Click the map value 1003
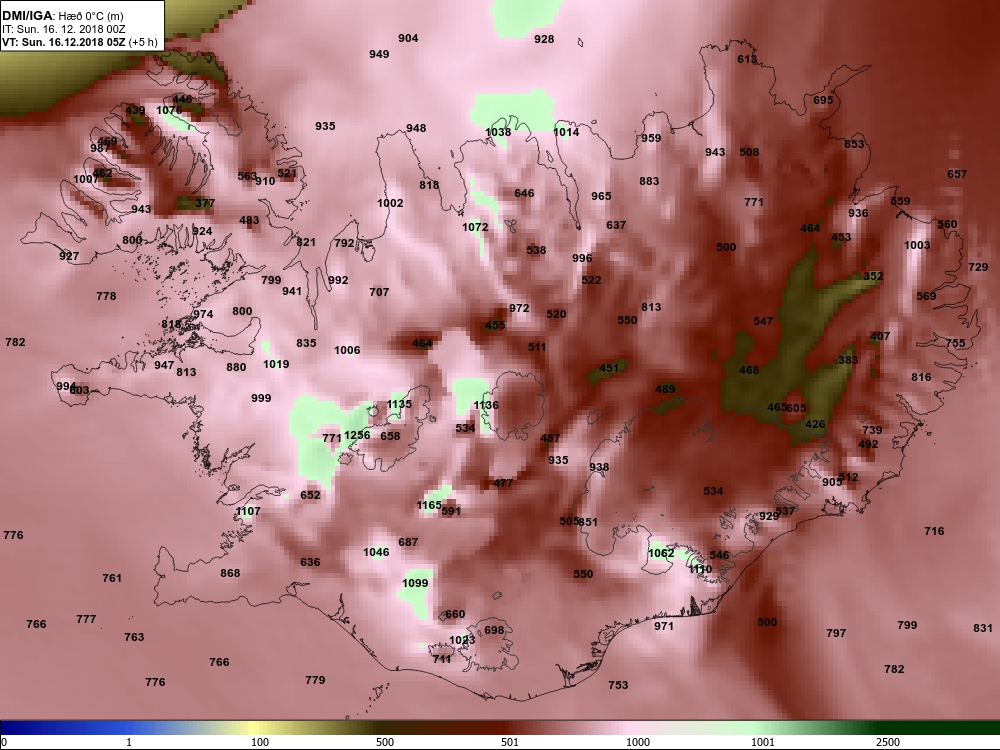This screenshot has height=750, width=1000. tap(917, 246)
